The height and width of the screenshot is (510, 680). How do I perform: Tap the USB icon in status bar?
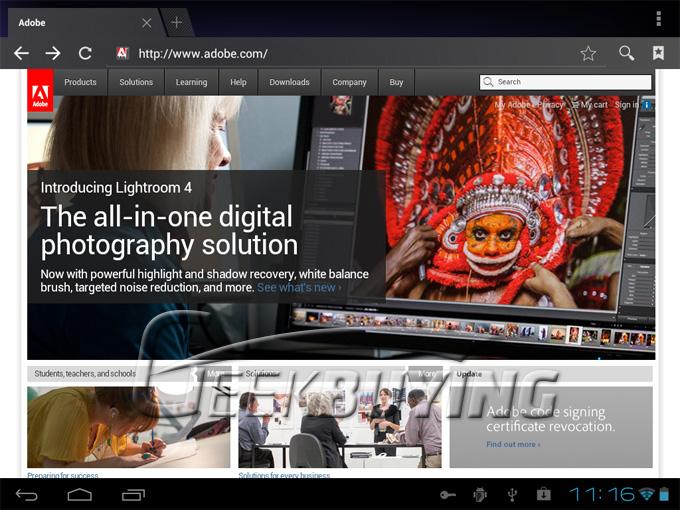coord(512,494)
